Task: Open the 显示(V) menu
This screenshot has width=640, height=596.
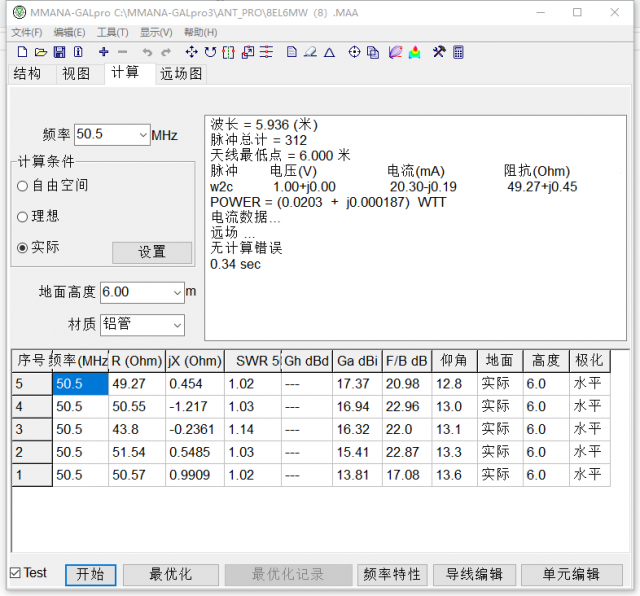Action: 156,32
